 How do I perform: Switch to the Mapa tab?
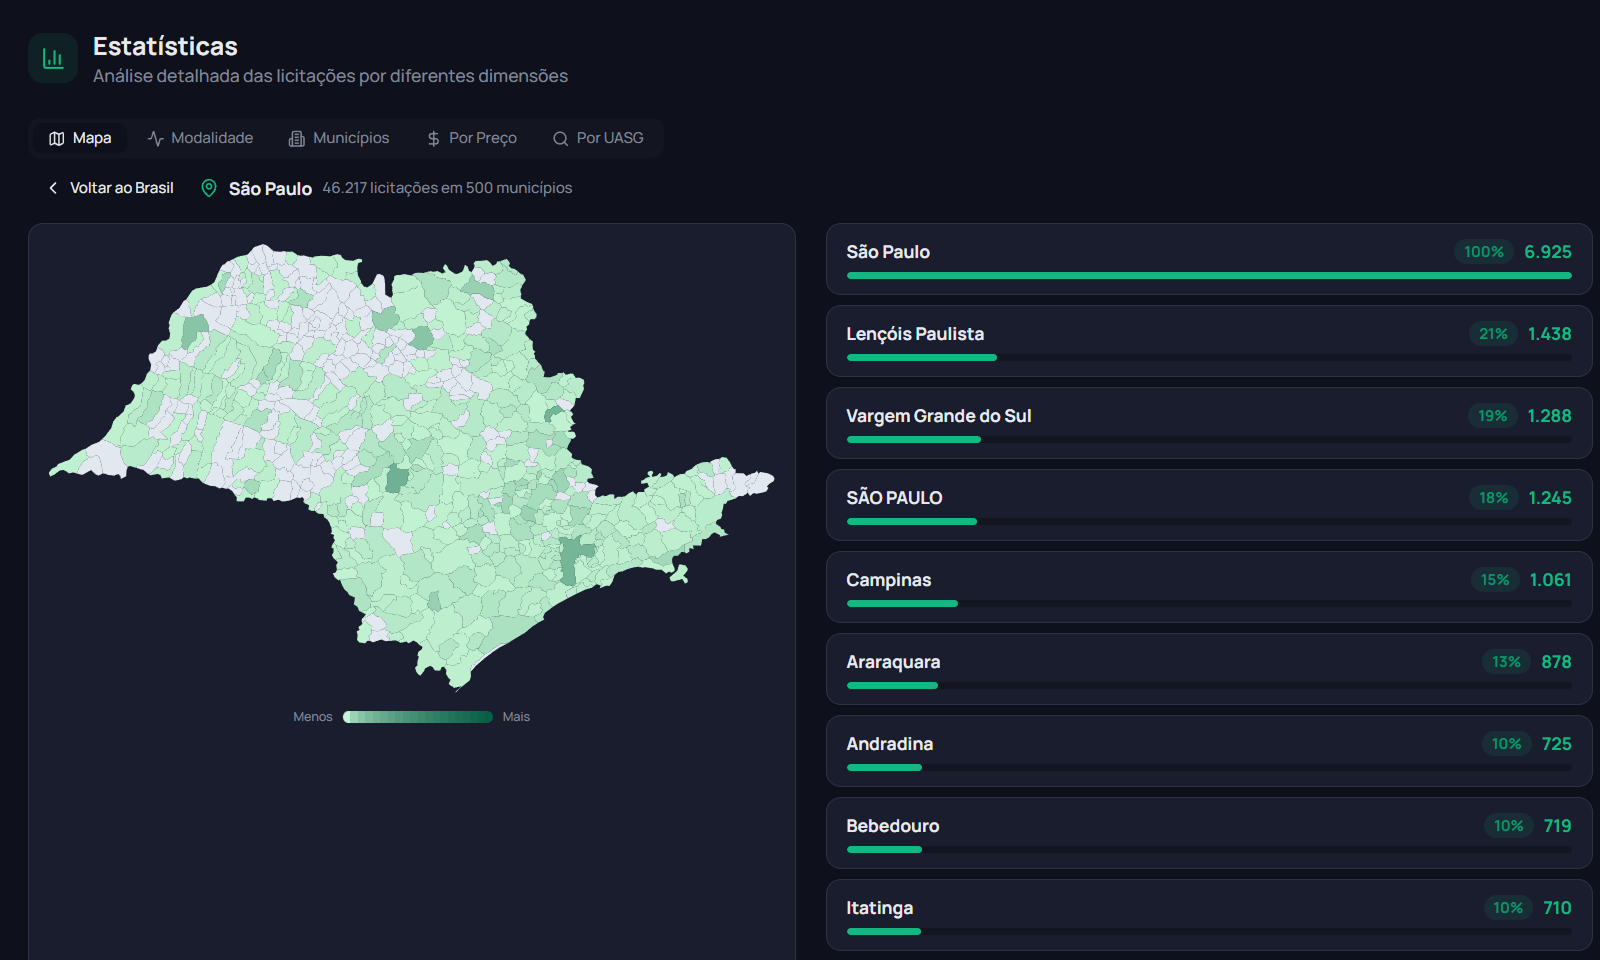(80, 138)
